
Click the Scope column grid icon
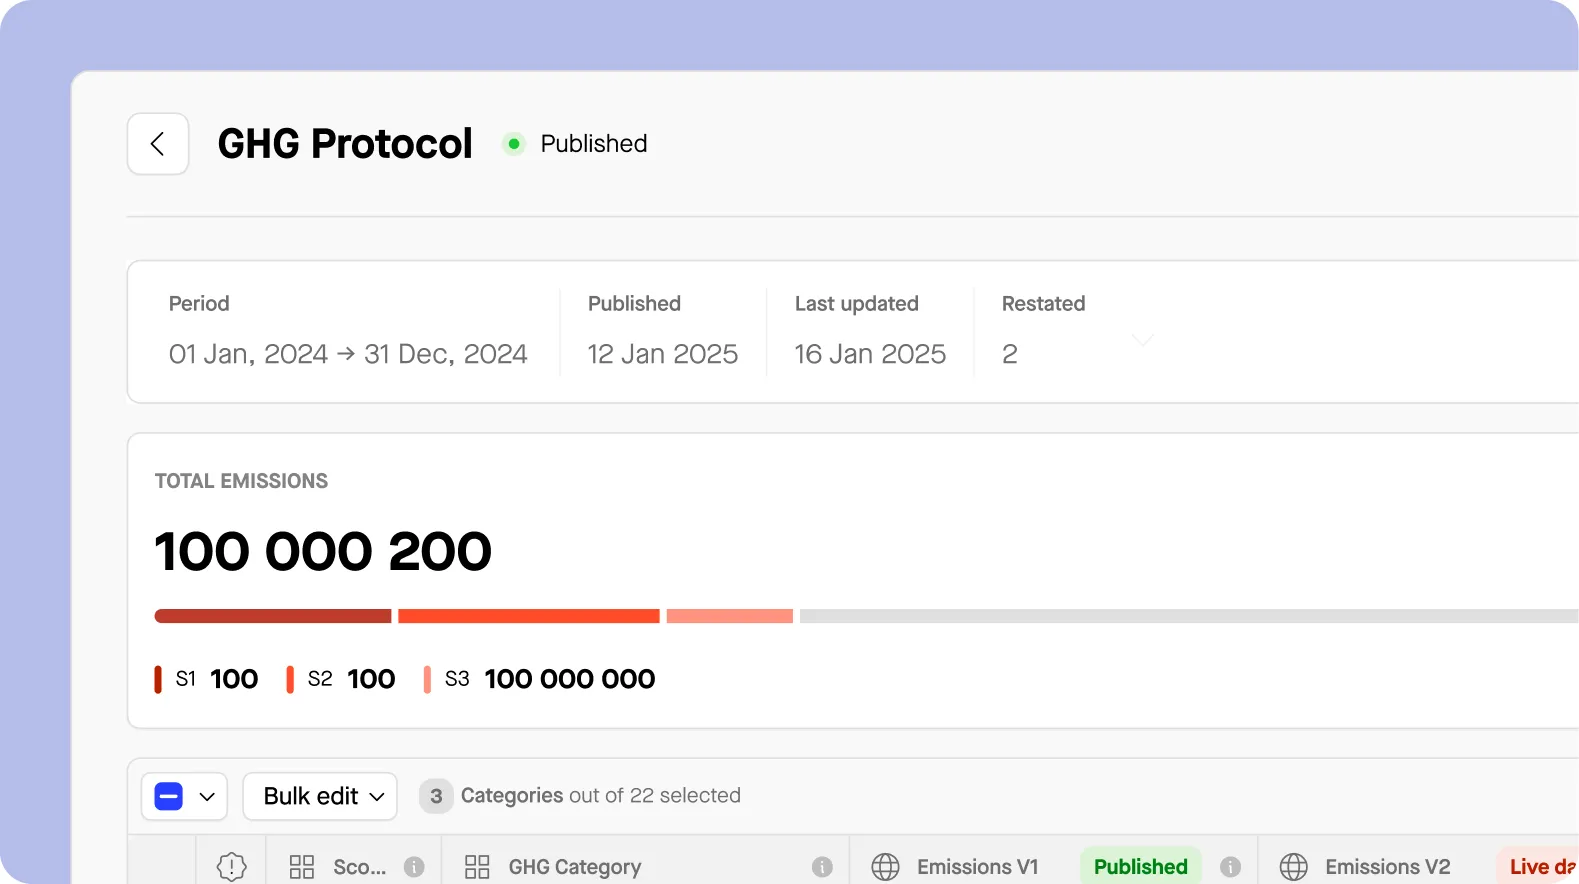302,867
